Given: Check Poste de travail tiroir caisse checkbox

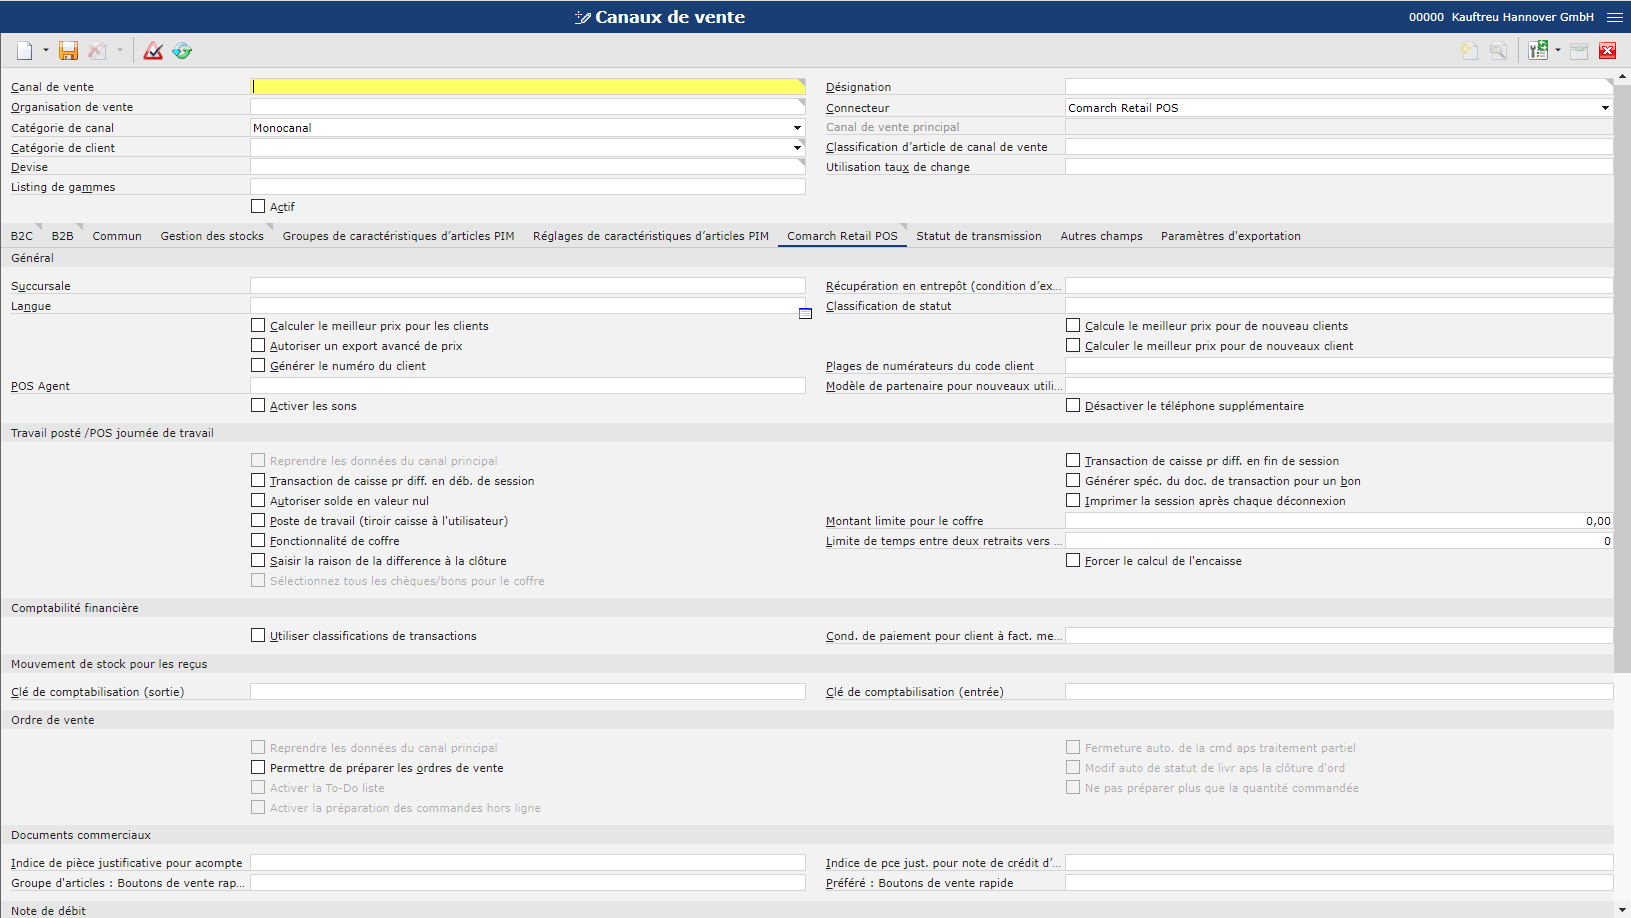Looking at the screenshot, I should click(258, 520).
